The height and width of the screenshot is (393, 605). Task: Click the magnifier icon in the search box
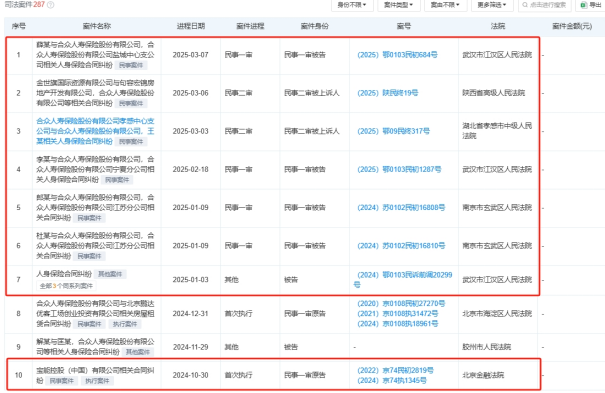525,5
